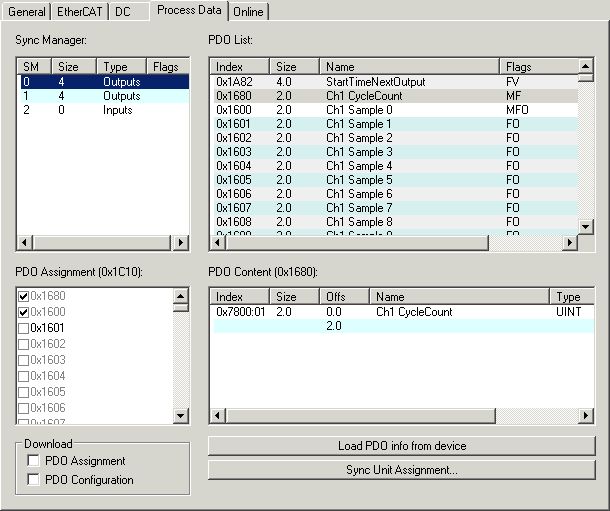Select PDO 0x1606 Ch1 Sample 6 row
The width and height of the screenshot is (610, 511).
coord(396,194)
